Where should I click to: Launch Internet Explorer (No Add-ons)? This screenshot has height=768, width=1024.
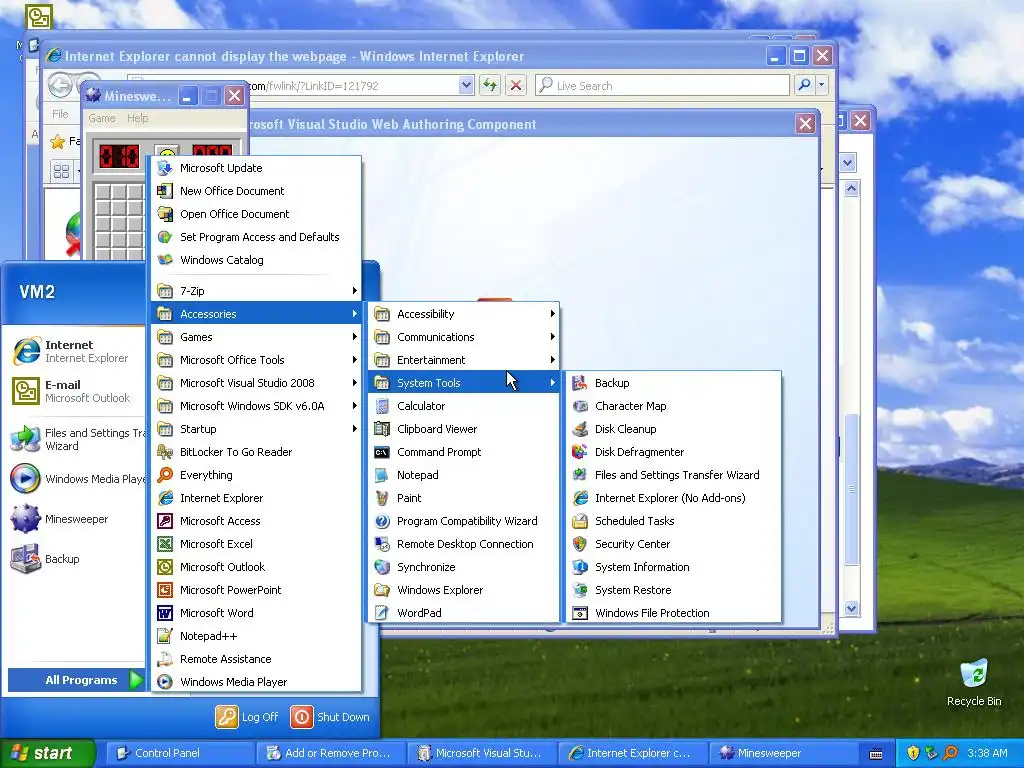click(x=673, y=498)
